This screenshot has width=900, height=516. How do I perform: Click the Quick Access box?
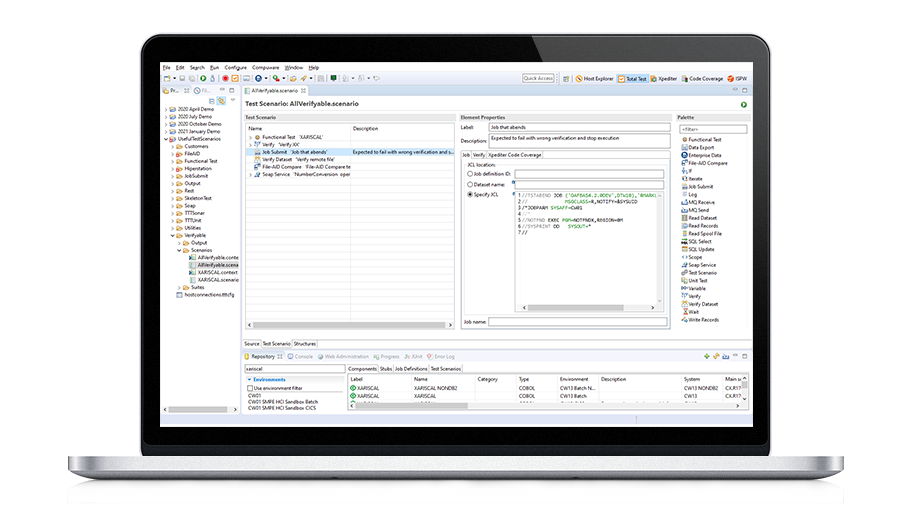538,78
